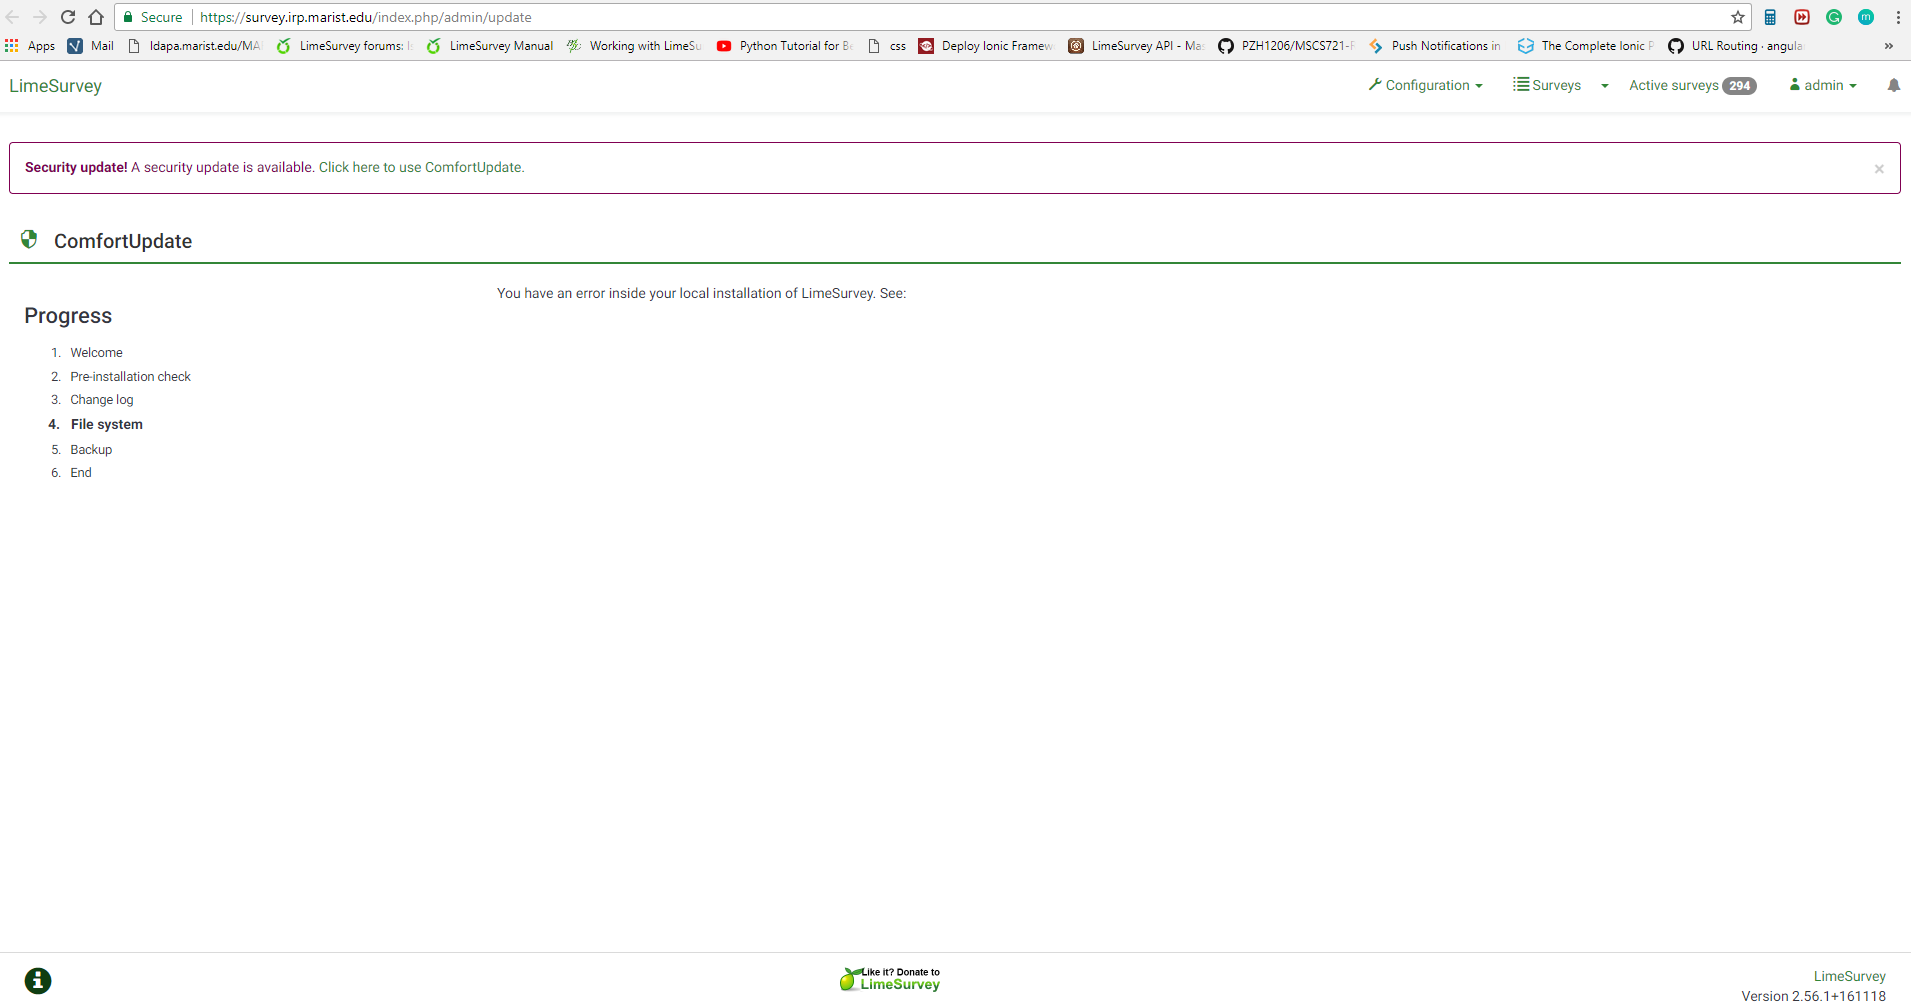
Task: Click the Secure padlock site info
Action: click(152, 17)
